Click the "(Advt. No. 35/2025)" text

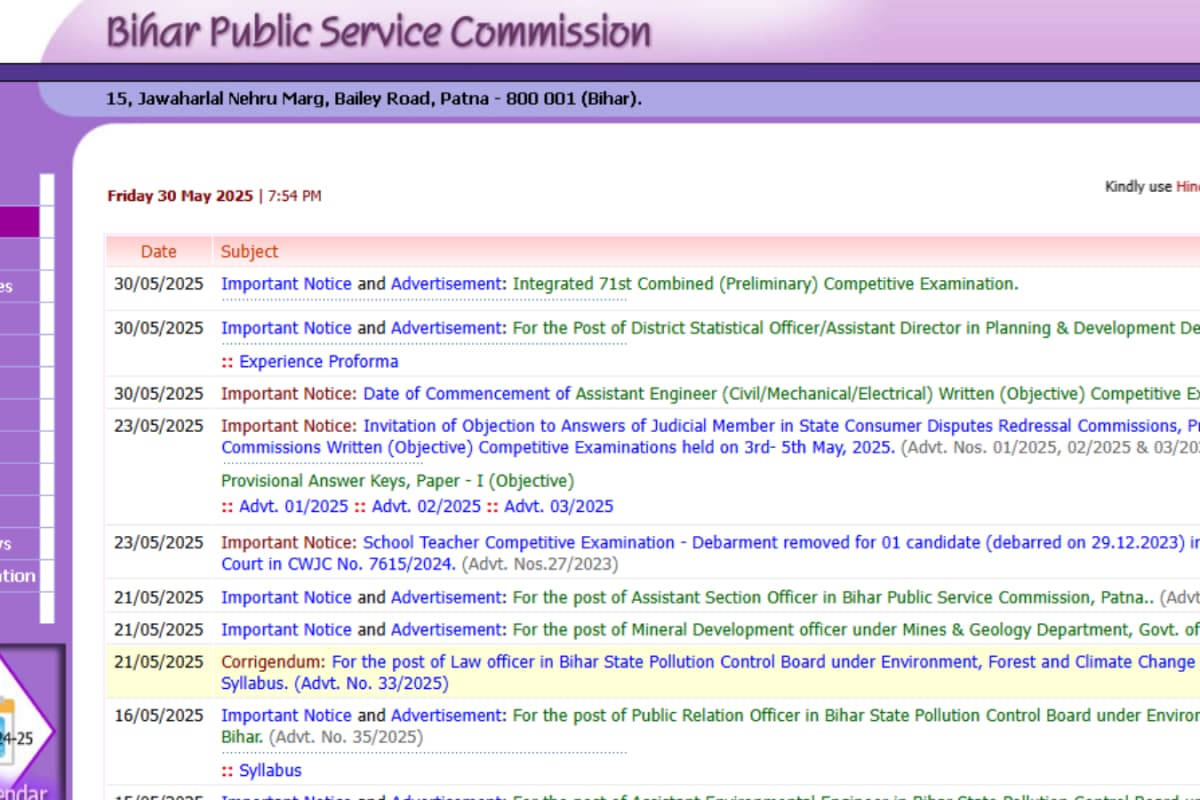click(345, 737)
